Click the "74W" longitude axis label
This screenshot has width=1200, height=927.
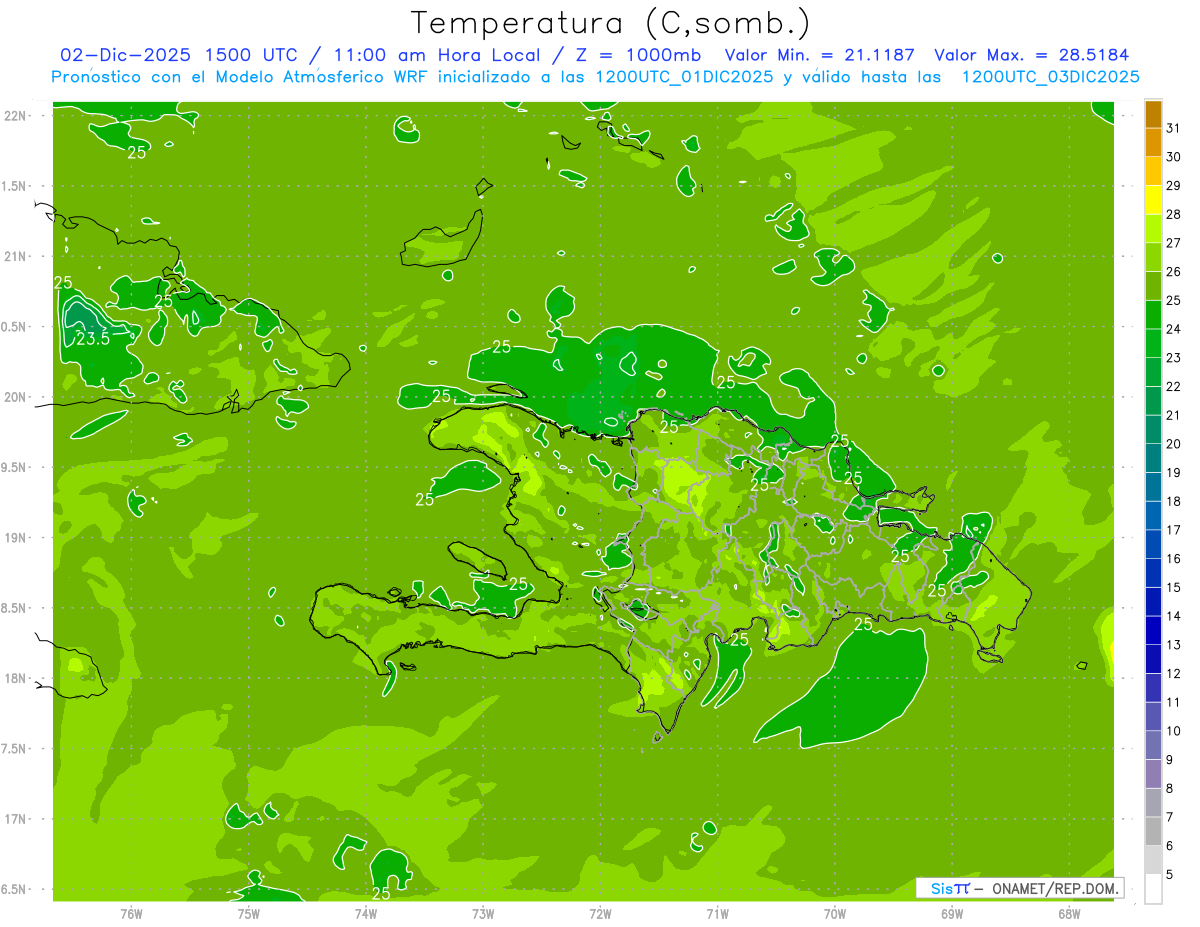pyautogui.click(x=366, y=914)
